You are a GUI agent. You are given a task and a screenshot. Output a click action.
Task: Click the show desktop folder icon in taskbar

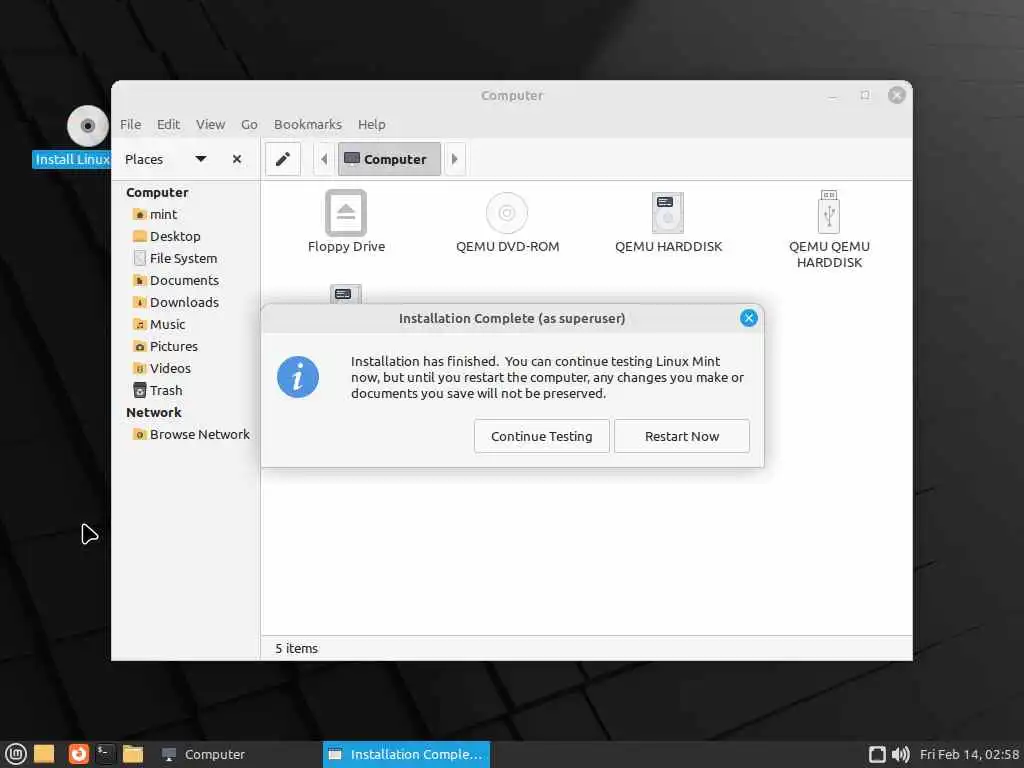[x=44, y=754]
